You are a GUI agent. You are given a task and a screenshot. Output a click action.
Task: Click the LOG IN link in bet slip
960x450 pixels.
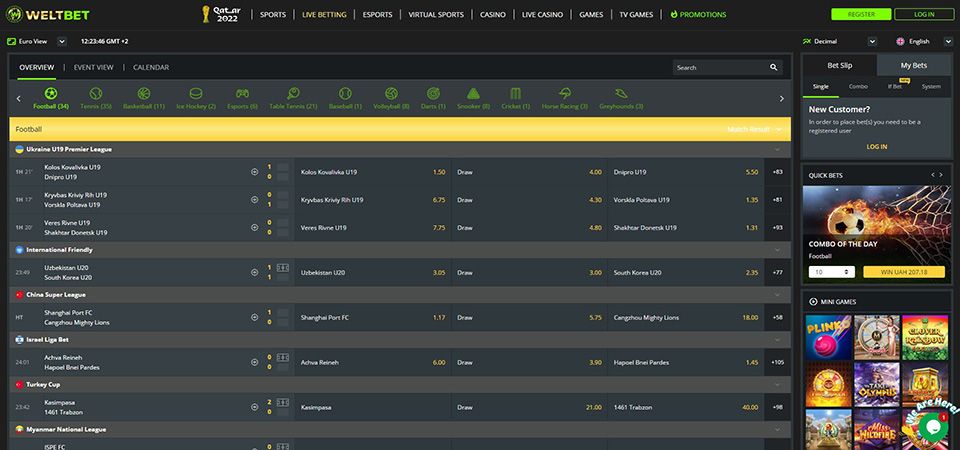tap(877, 147)
